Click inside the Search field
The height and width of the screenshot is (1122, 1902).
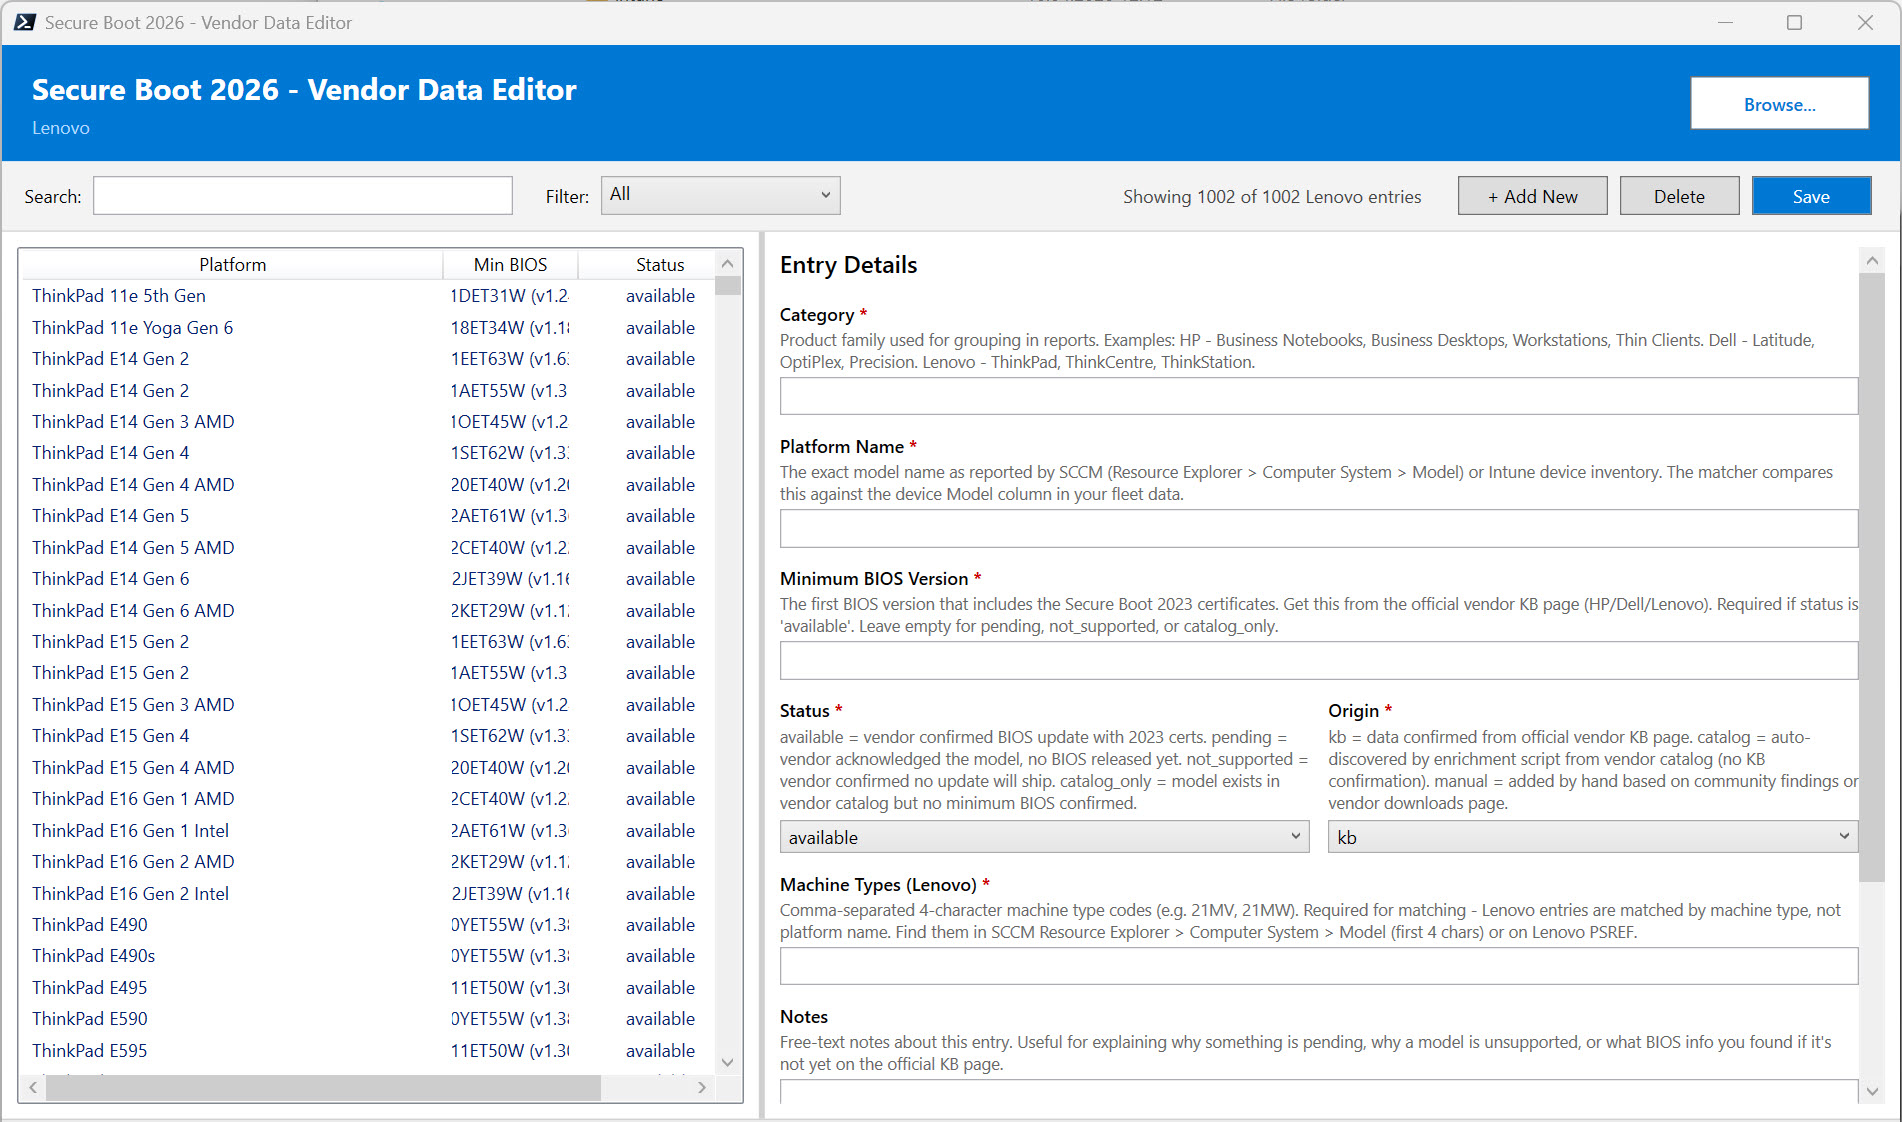[302, 195]
